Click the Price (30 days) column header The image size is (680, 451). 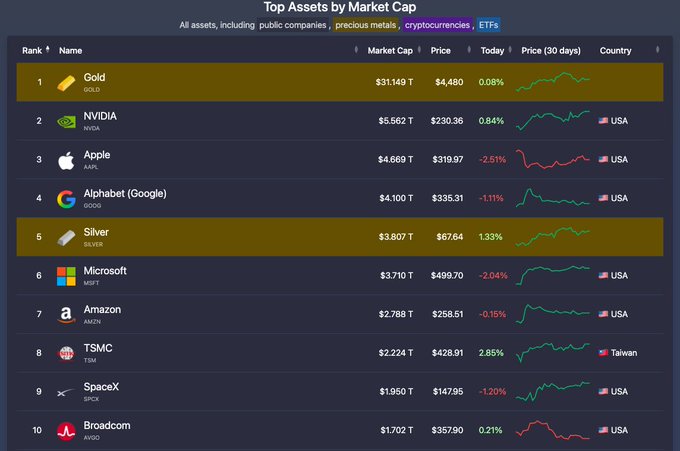pos(551,50)
